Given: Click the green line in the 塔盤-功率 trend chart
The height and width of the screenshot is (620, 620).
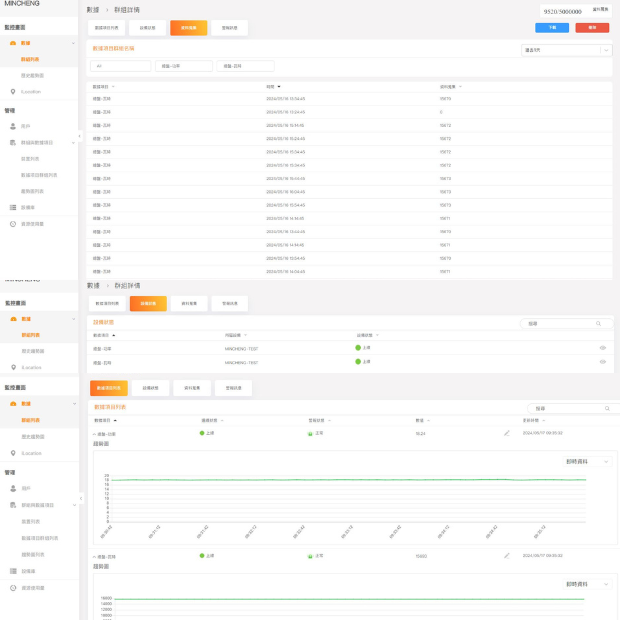Looking at the screenshot, I should (348, 480).
